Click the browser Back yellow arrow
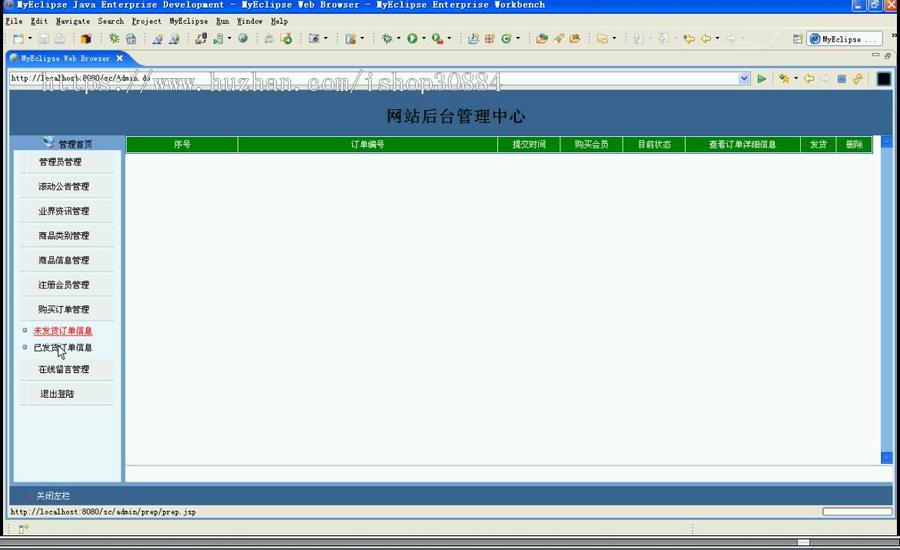The height and width of the screenshot is (550, 900). click(809, 79)
